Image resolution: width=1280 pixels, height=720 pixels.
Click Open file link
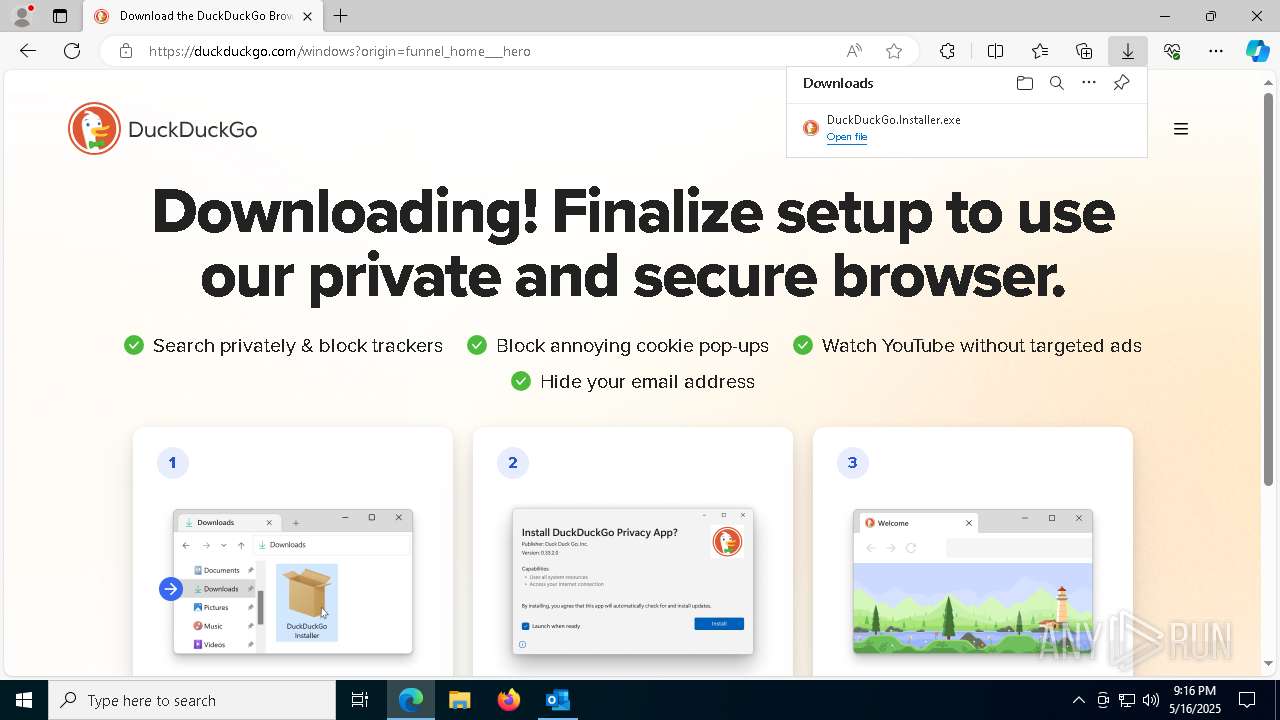point(847,137)
